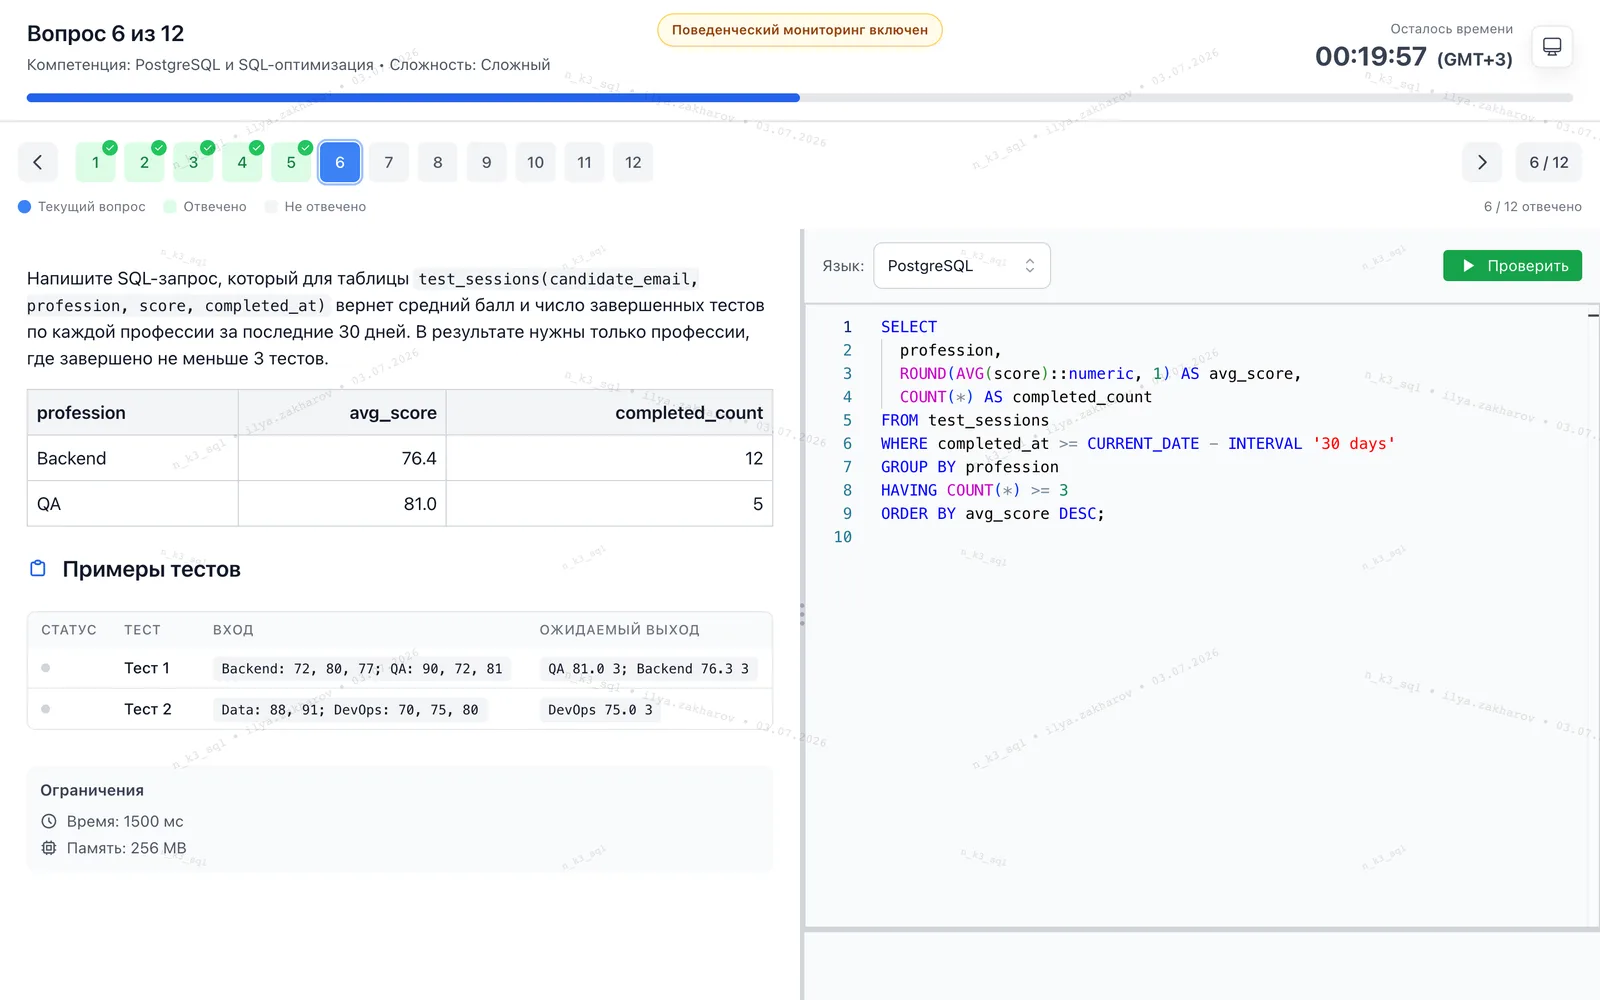Open question 12

point(633,162)
